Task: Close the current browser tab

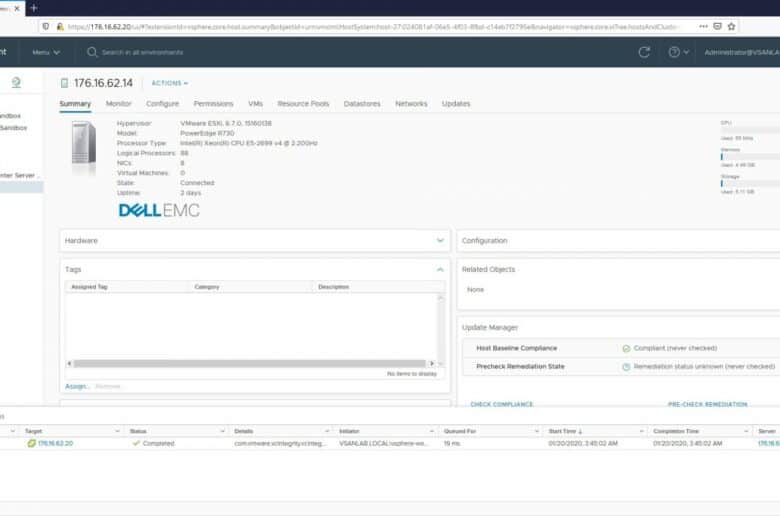Action: 16,8
